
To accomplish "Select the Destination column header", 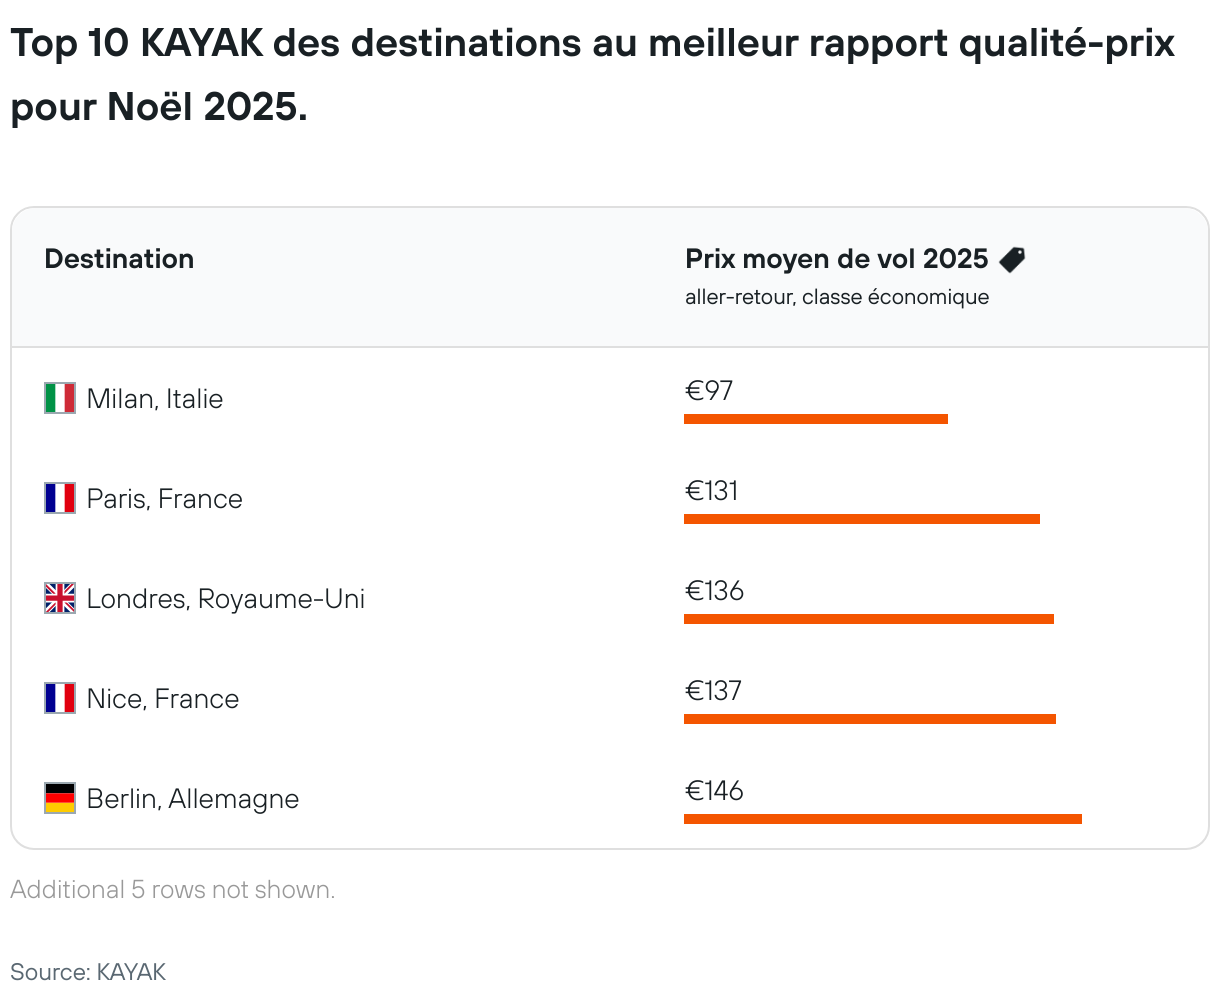I will (119, 259).
